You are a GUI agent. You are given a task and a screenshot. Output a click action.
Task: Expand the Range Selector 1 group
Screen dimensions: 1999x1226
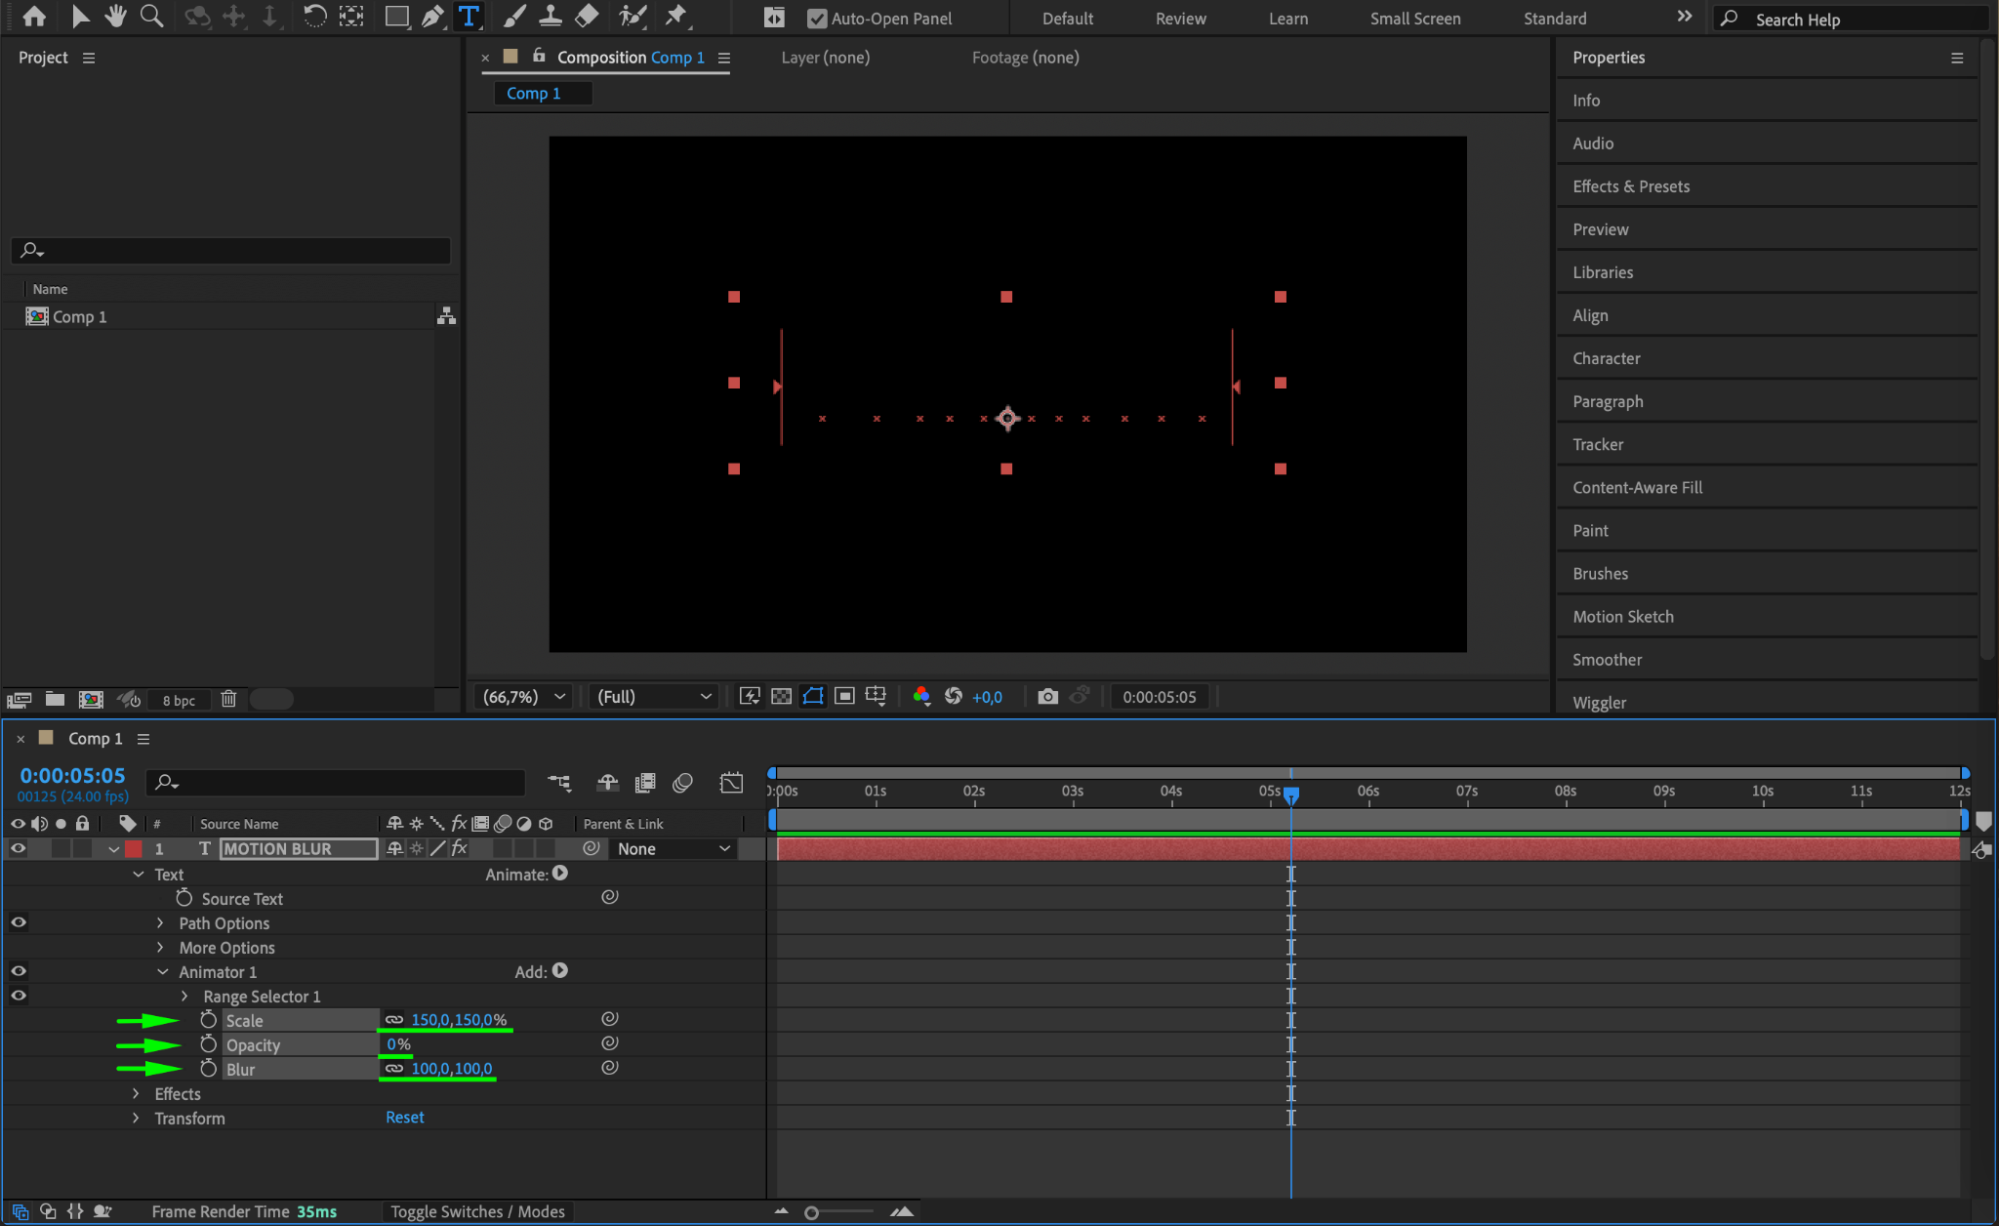[x=185, y=997]
